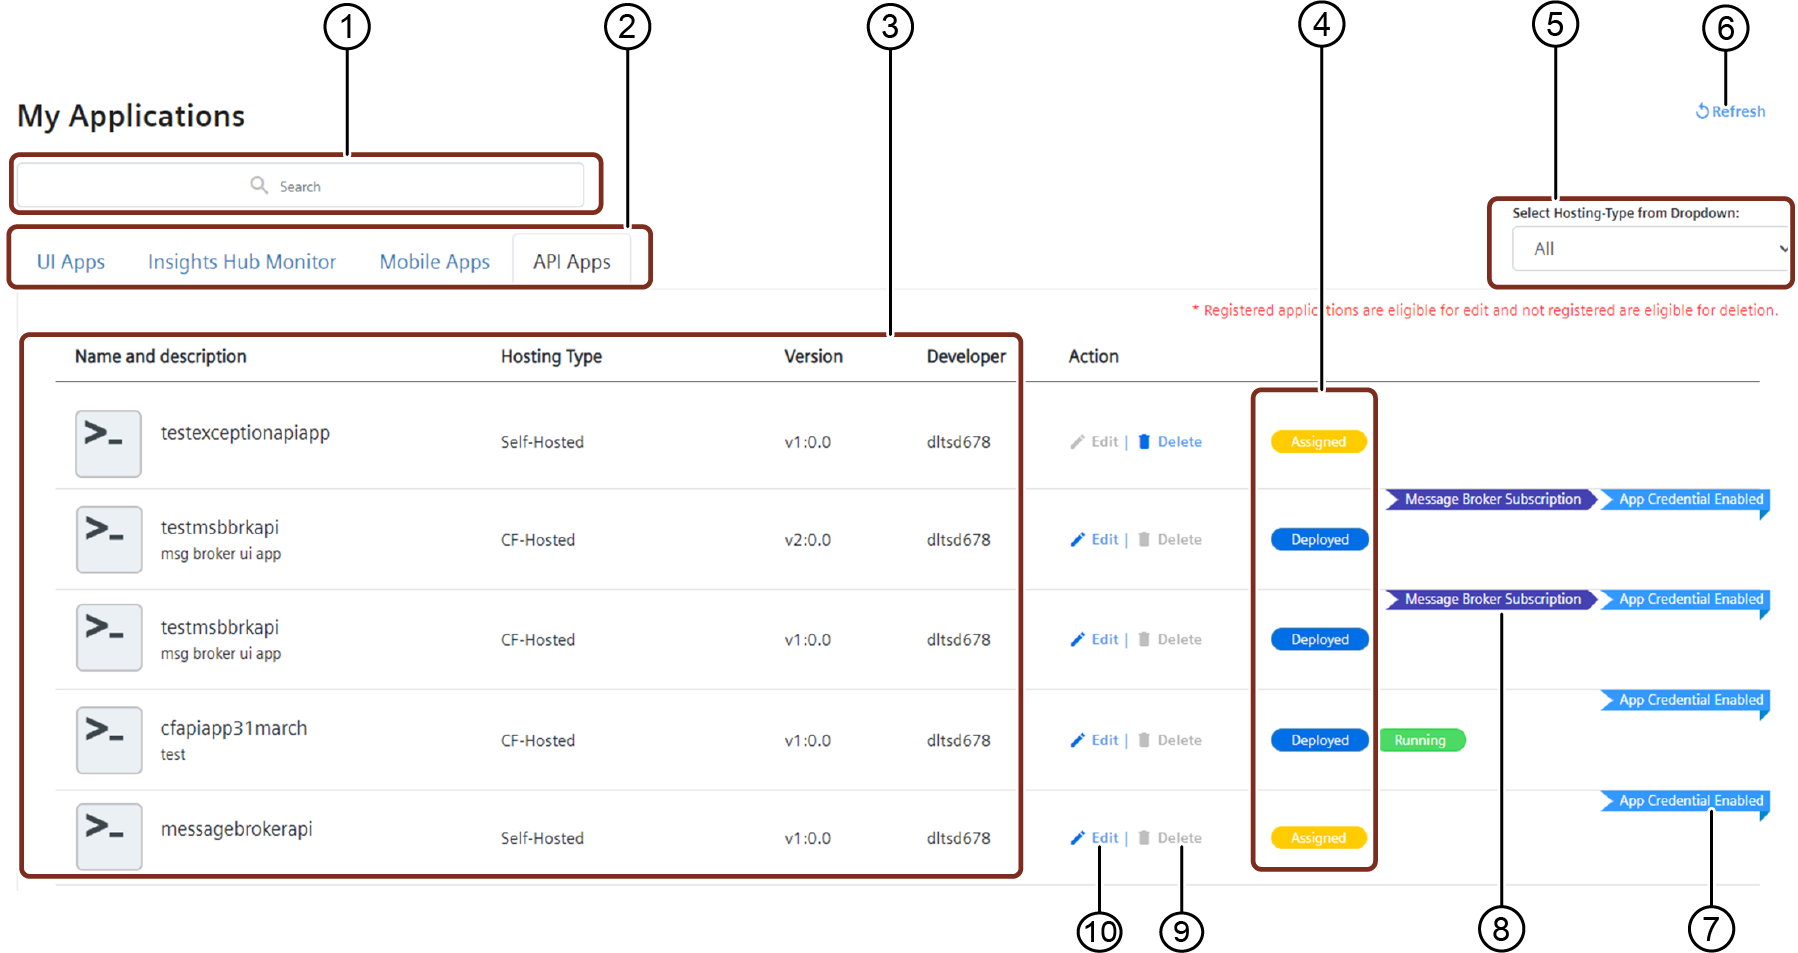Click the Assigned badge for messagebrokerapi
This screenshot has height=953, width=1798.
point(1319,838)
